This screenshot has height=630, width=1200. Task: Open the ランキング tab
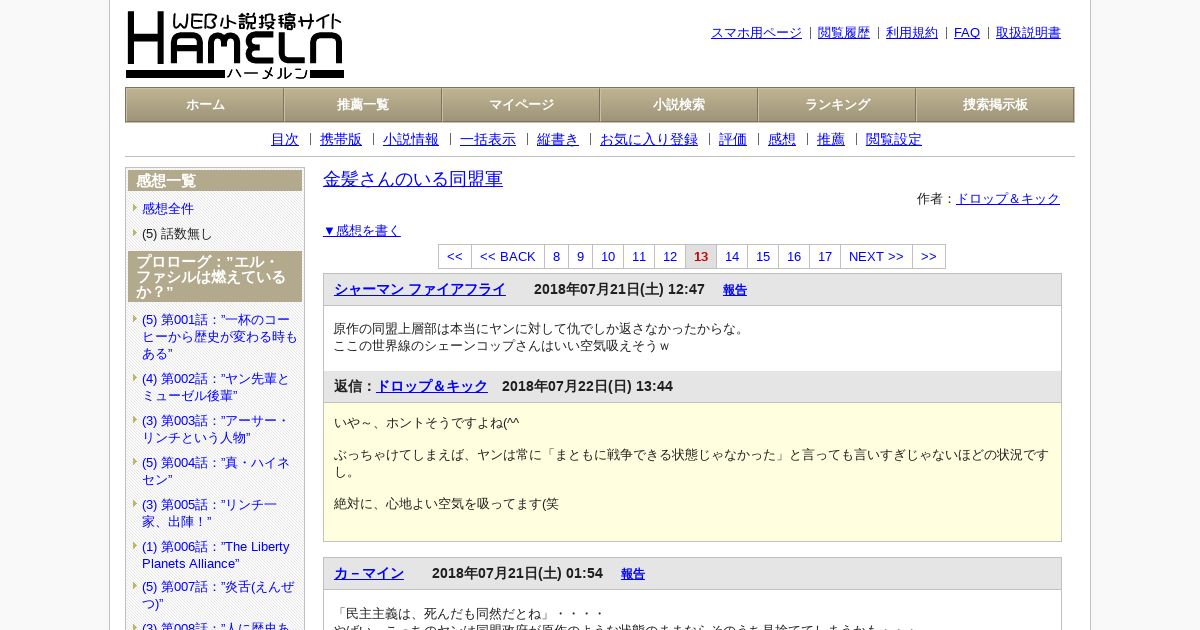[x=837, y=105]
